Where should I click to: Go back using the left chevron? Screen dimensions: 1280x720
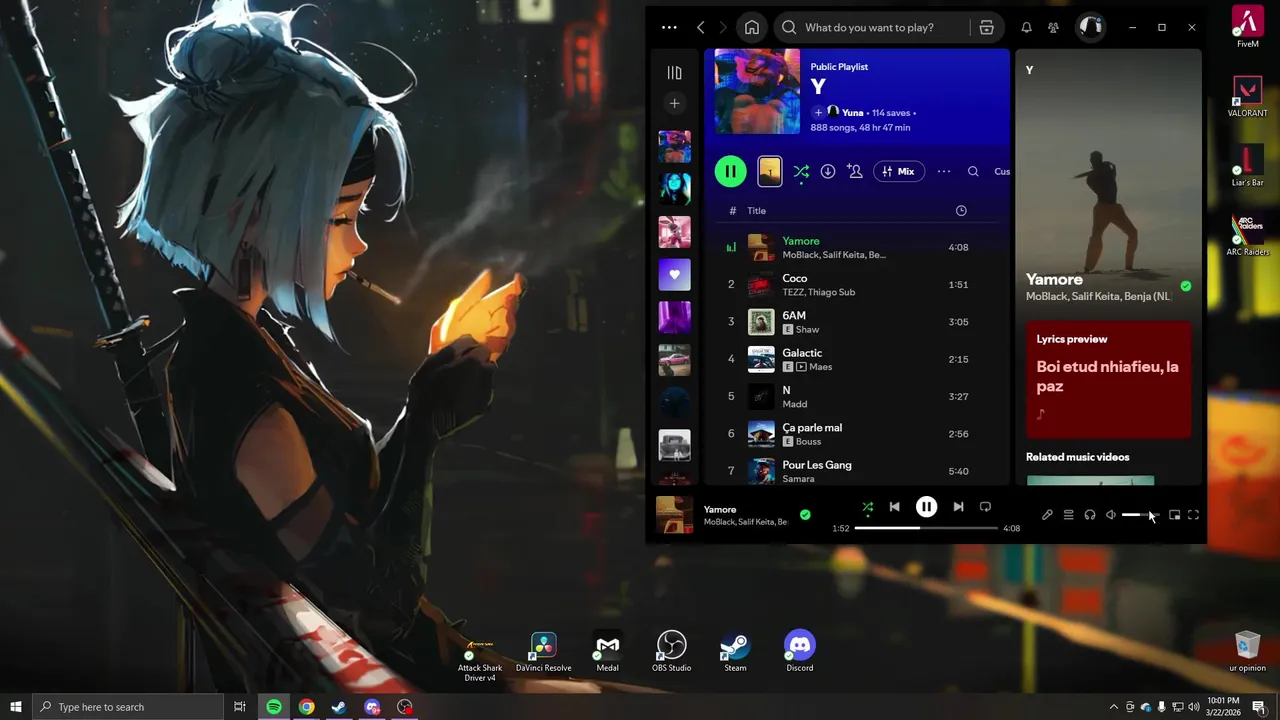[700, 27]
